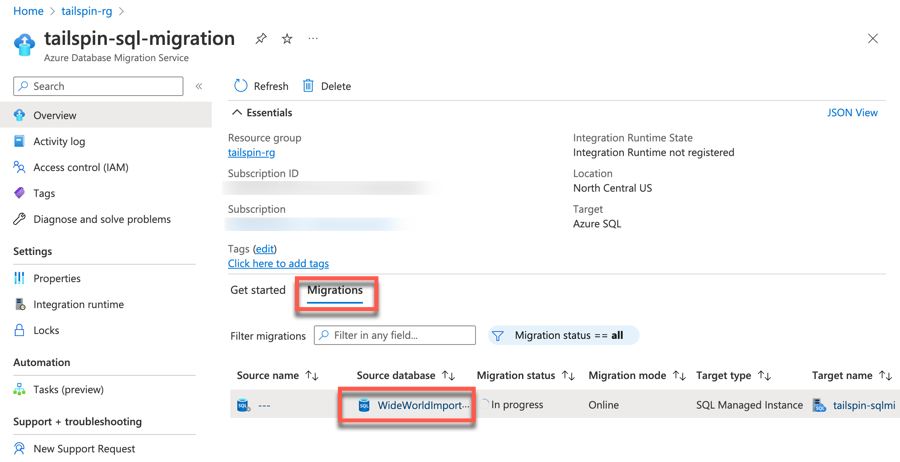Switch to the Get started tab

click(x=258, y=290)
